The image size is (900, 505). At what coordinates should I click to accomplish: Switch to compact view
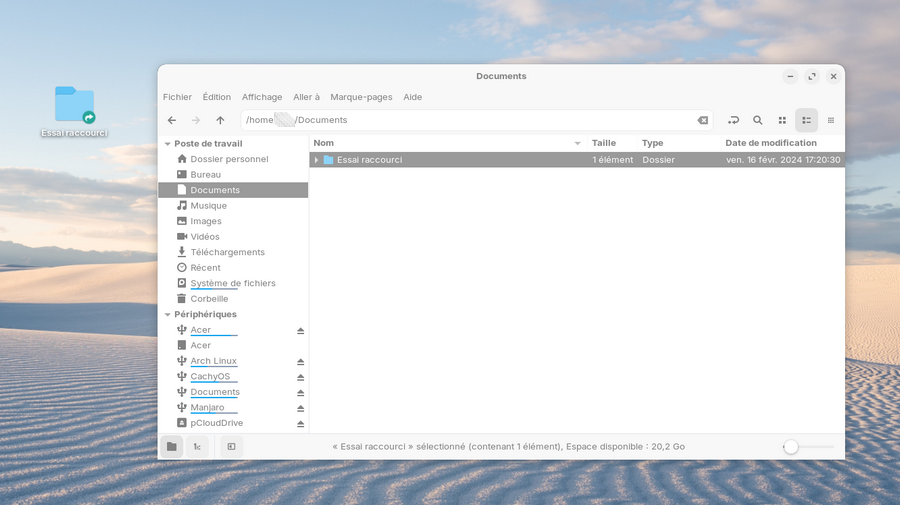coord(831,120)
